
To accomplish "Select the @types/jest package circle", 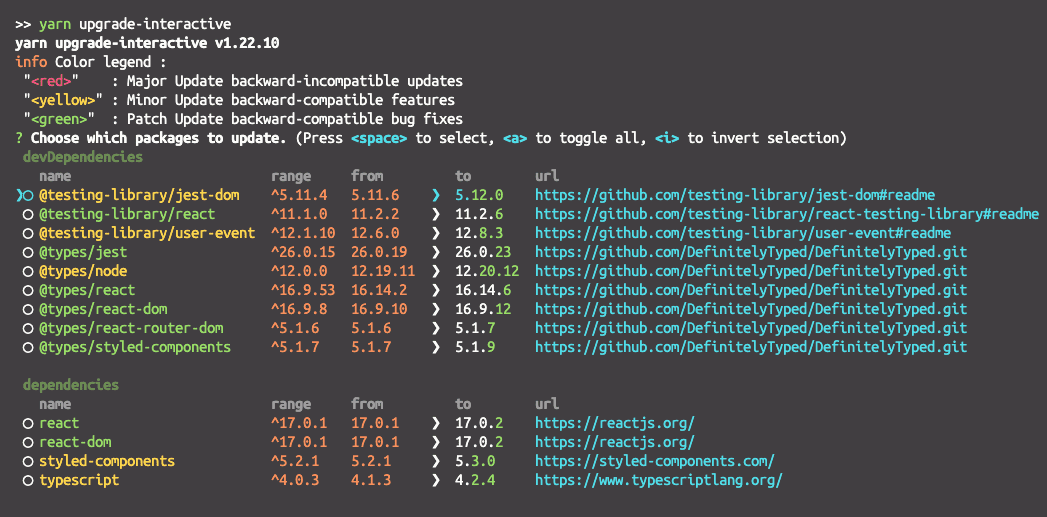I will 28,252.
